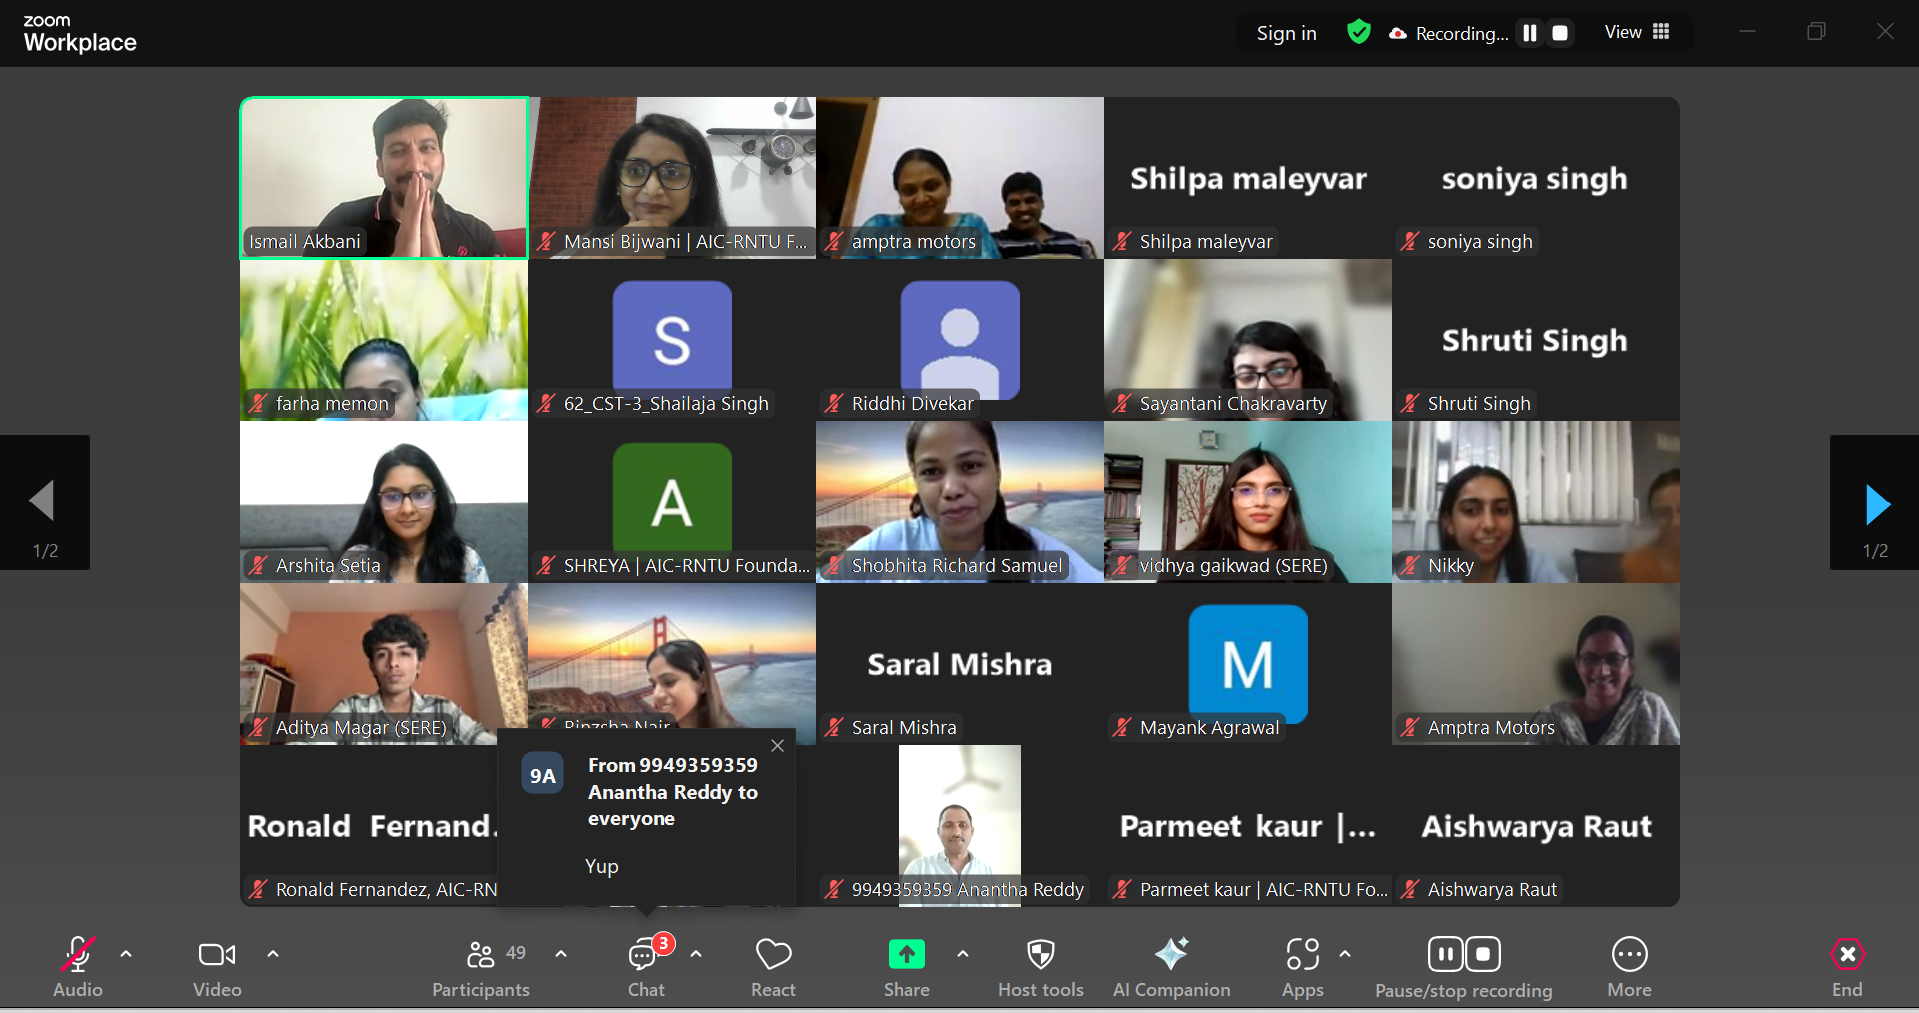This screenshot has width=1919, height=1013.
Task: Start screen Share
Action: pyautogui.click(x=906, y=966)
